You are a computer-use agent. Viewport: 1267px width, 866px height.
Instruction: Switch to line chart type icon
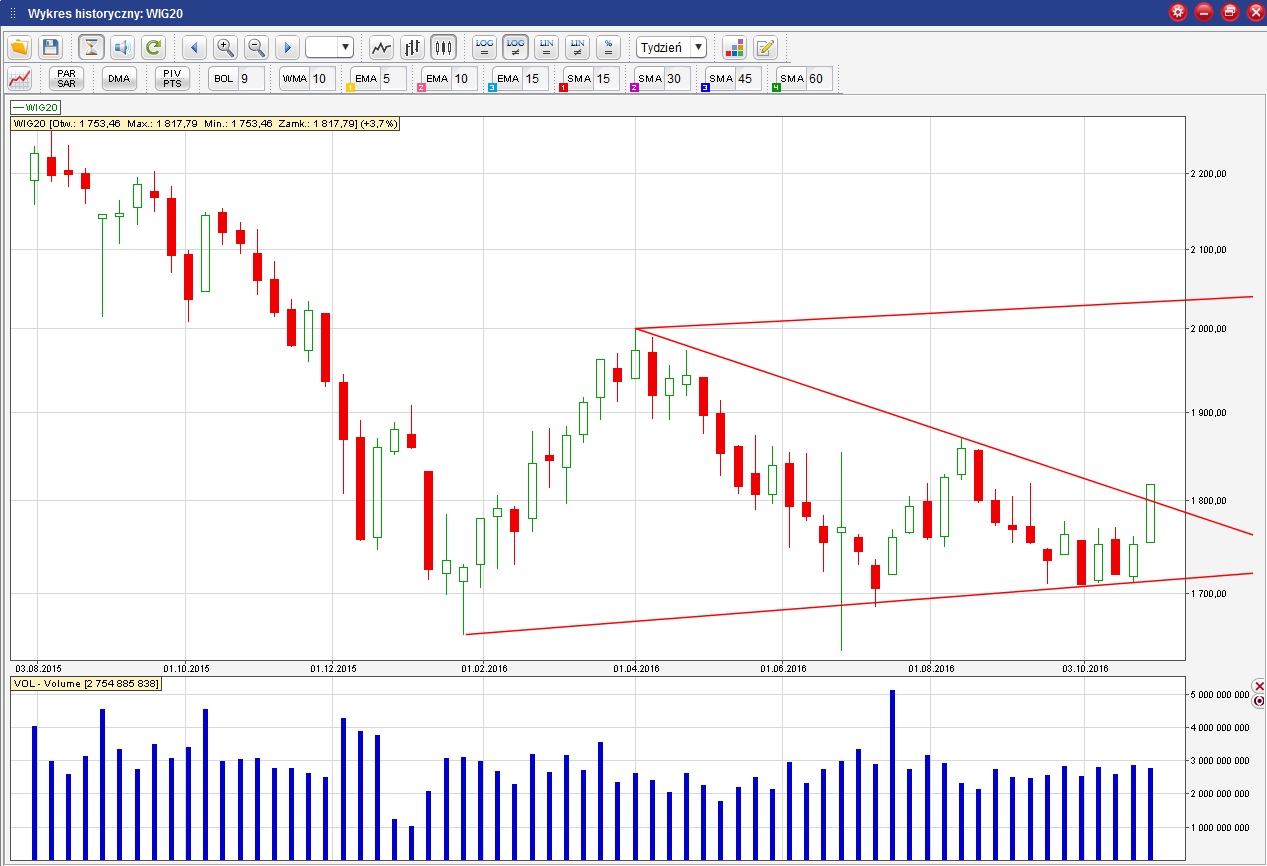381,47
